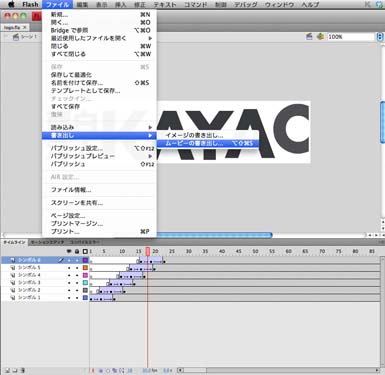
Task: Toggle visibility dot of シンボル 1 layer
Action: (x=69, y=297)
